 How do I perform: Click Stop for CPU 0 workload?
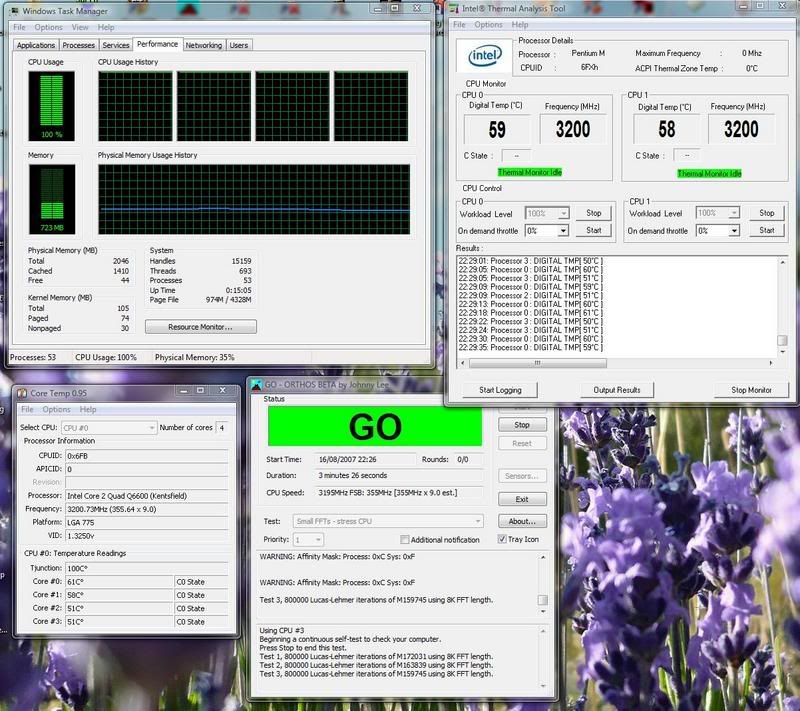click(593, 213)
